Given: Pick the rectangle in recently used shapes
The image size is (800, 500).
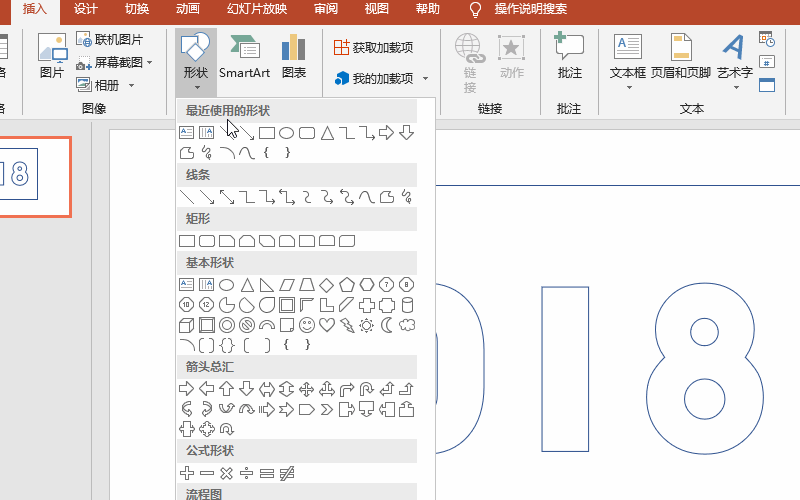Looking at the screenshot, I should 267,133.
